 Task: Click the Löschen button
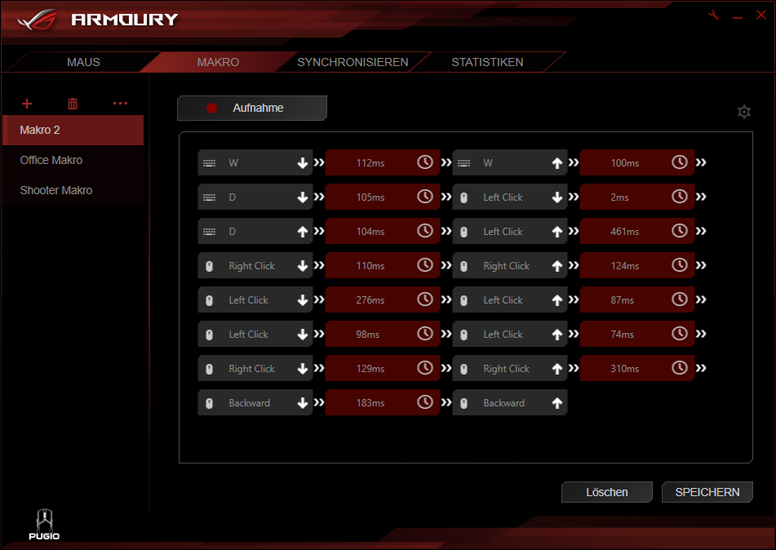pos(607,492)
